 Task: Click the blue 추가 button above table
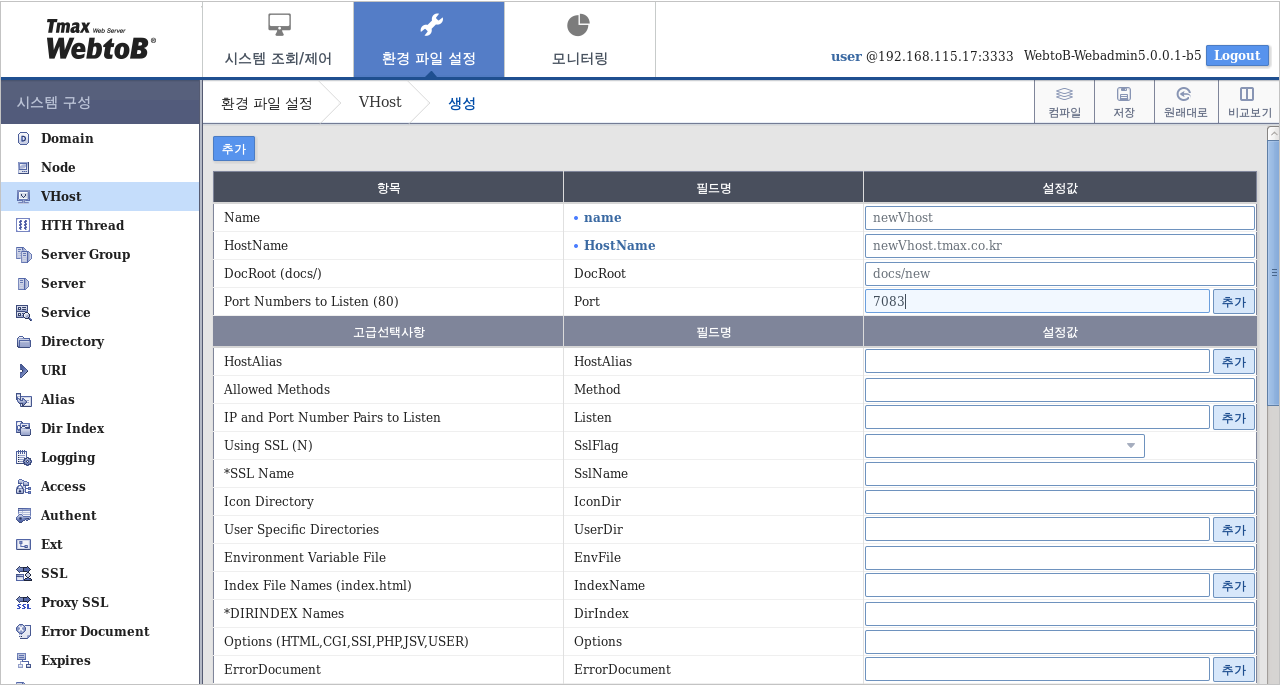pos(234,149)
